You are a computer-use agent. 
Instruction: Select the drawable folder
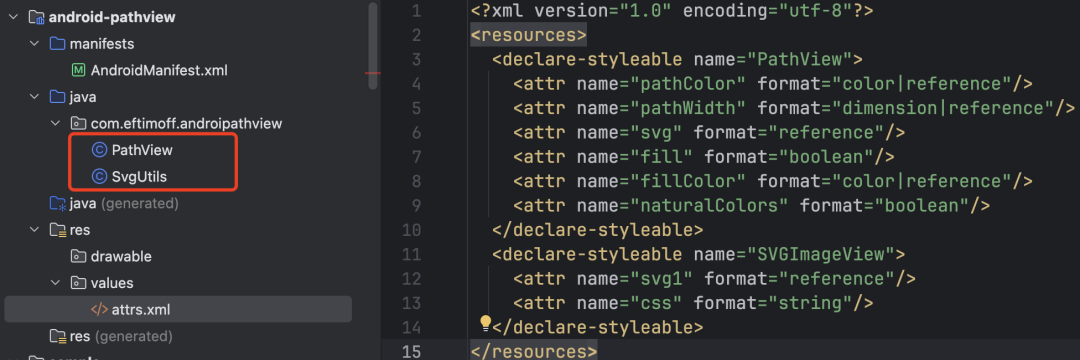click(121, 257)
